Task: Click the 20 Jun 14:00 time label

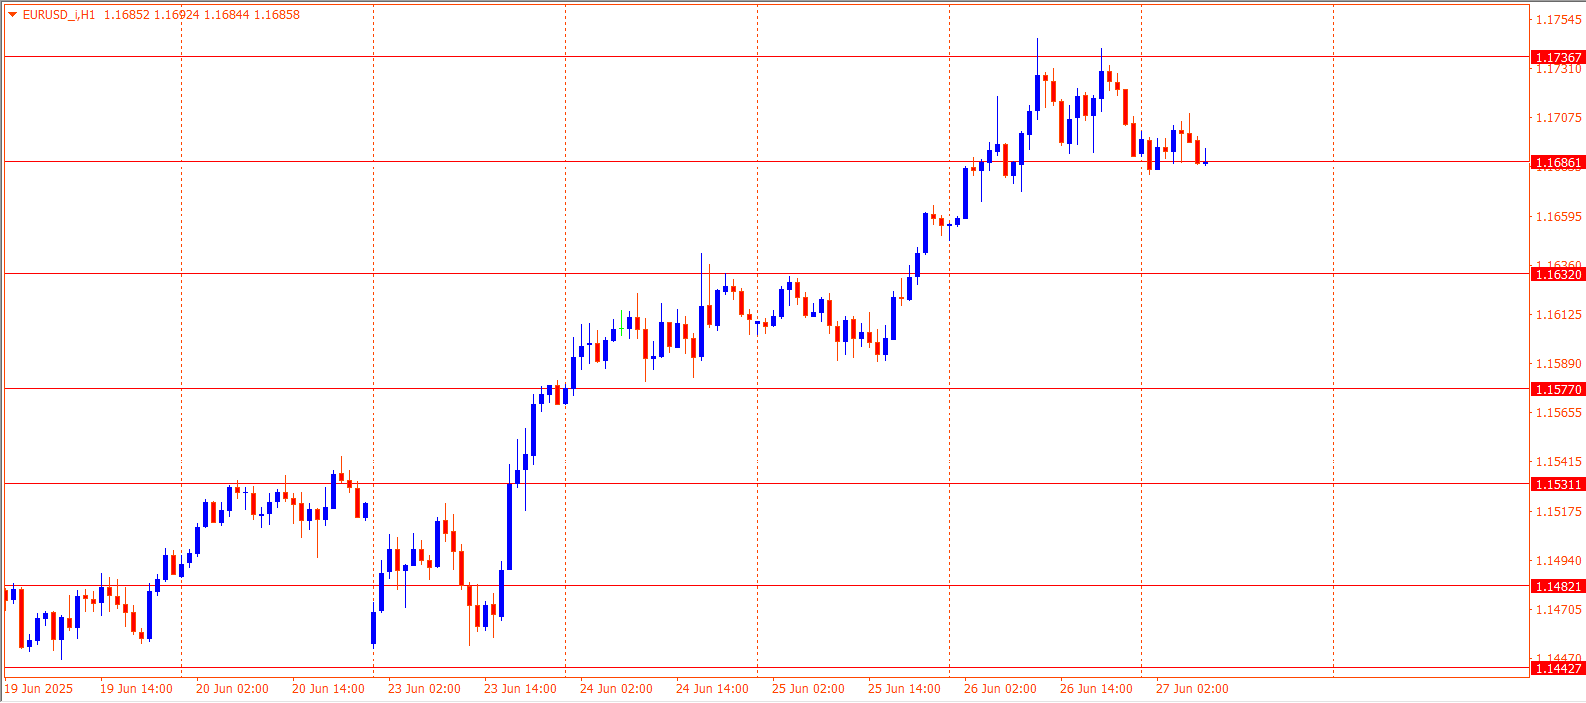Action: pyautogui.click(x=328, y=689)
